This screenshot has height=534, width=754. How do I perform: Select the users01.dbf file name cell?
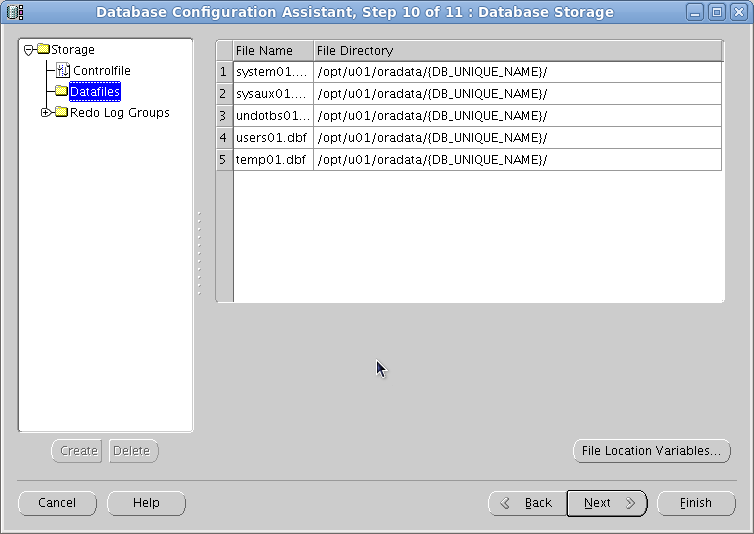(x=273, y=138)
